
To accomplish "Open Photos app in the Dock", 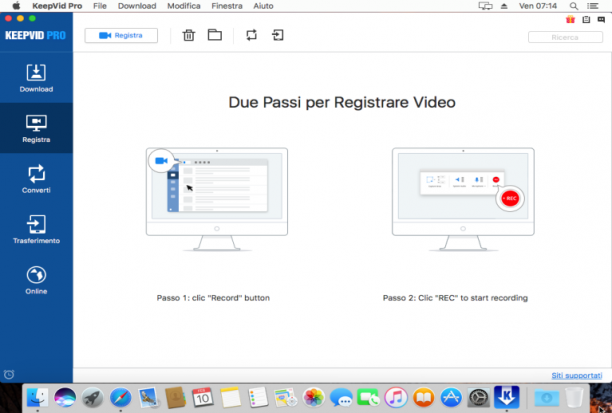I will coord(313,398).
